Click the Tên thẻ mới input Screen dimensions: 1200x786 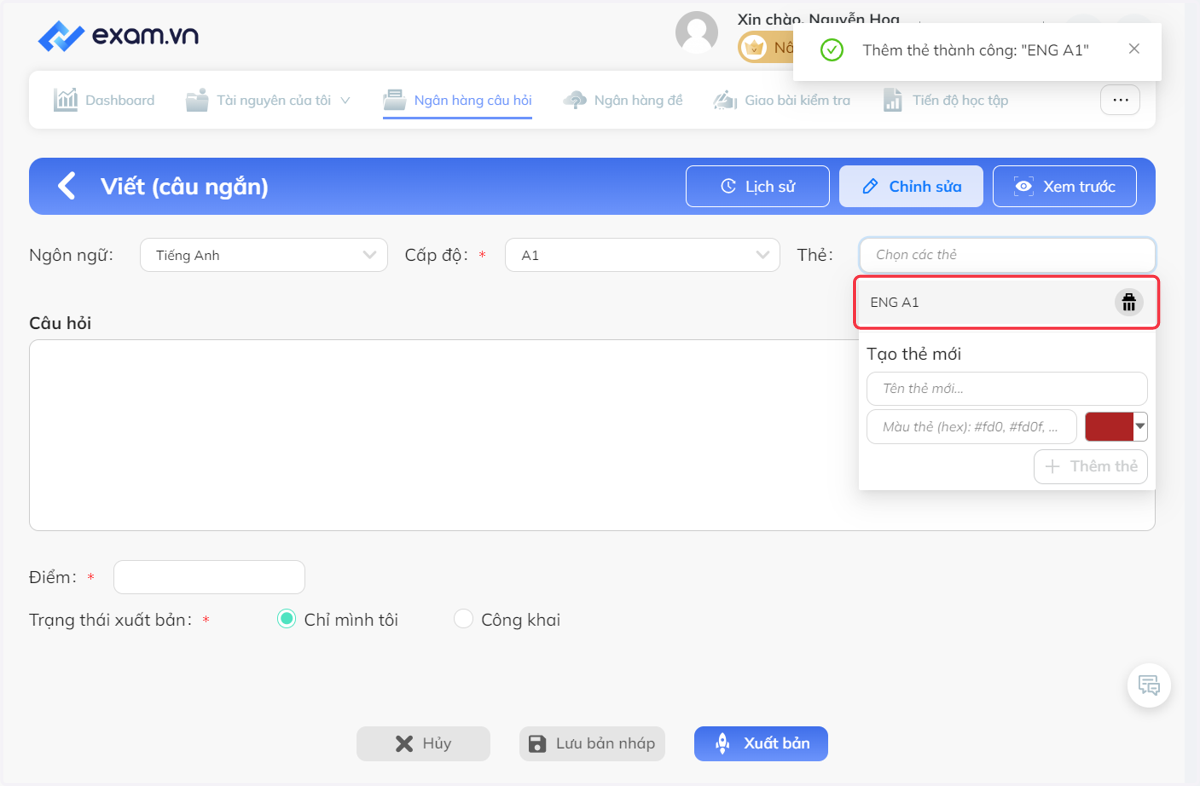pos(1007,388)
